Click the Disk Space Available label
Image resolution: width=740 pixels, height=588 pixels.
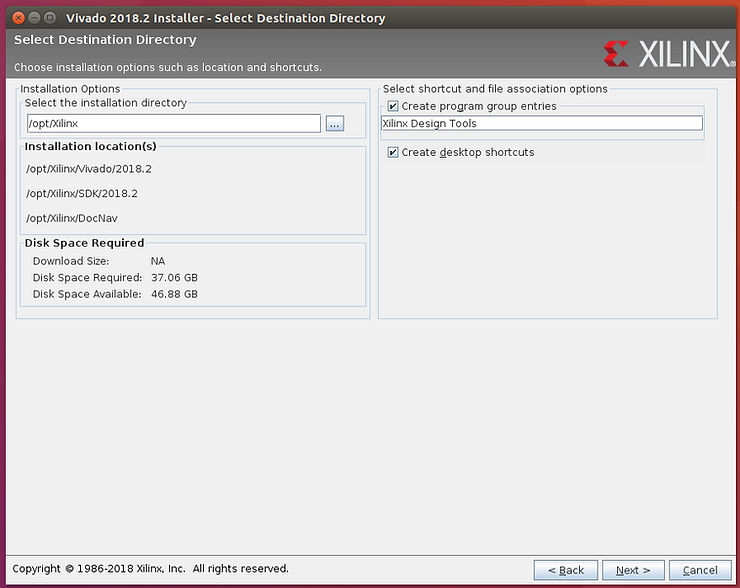click(x=87, y=294)
